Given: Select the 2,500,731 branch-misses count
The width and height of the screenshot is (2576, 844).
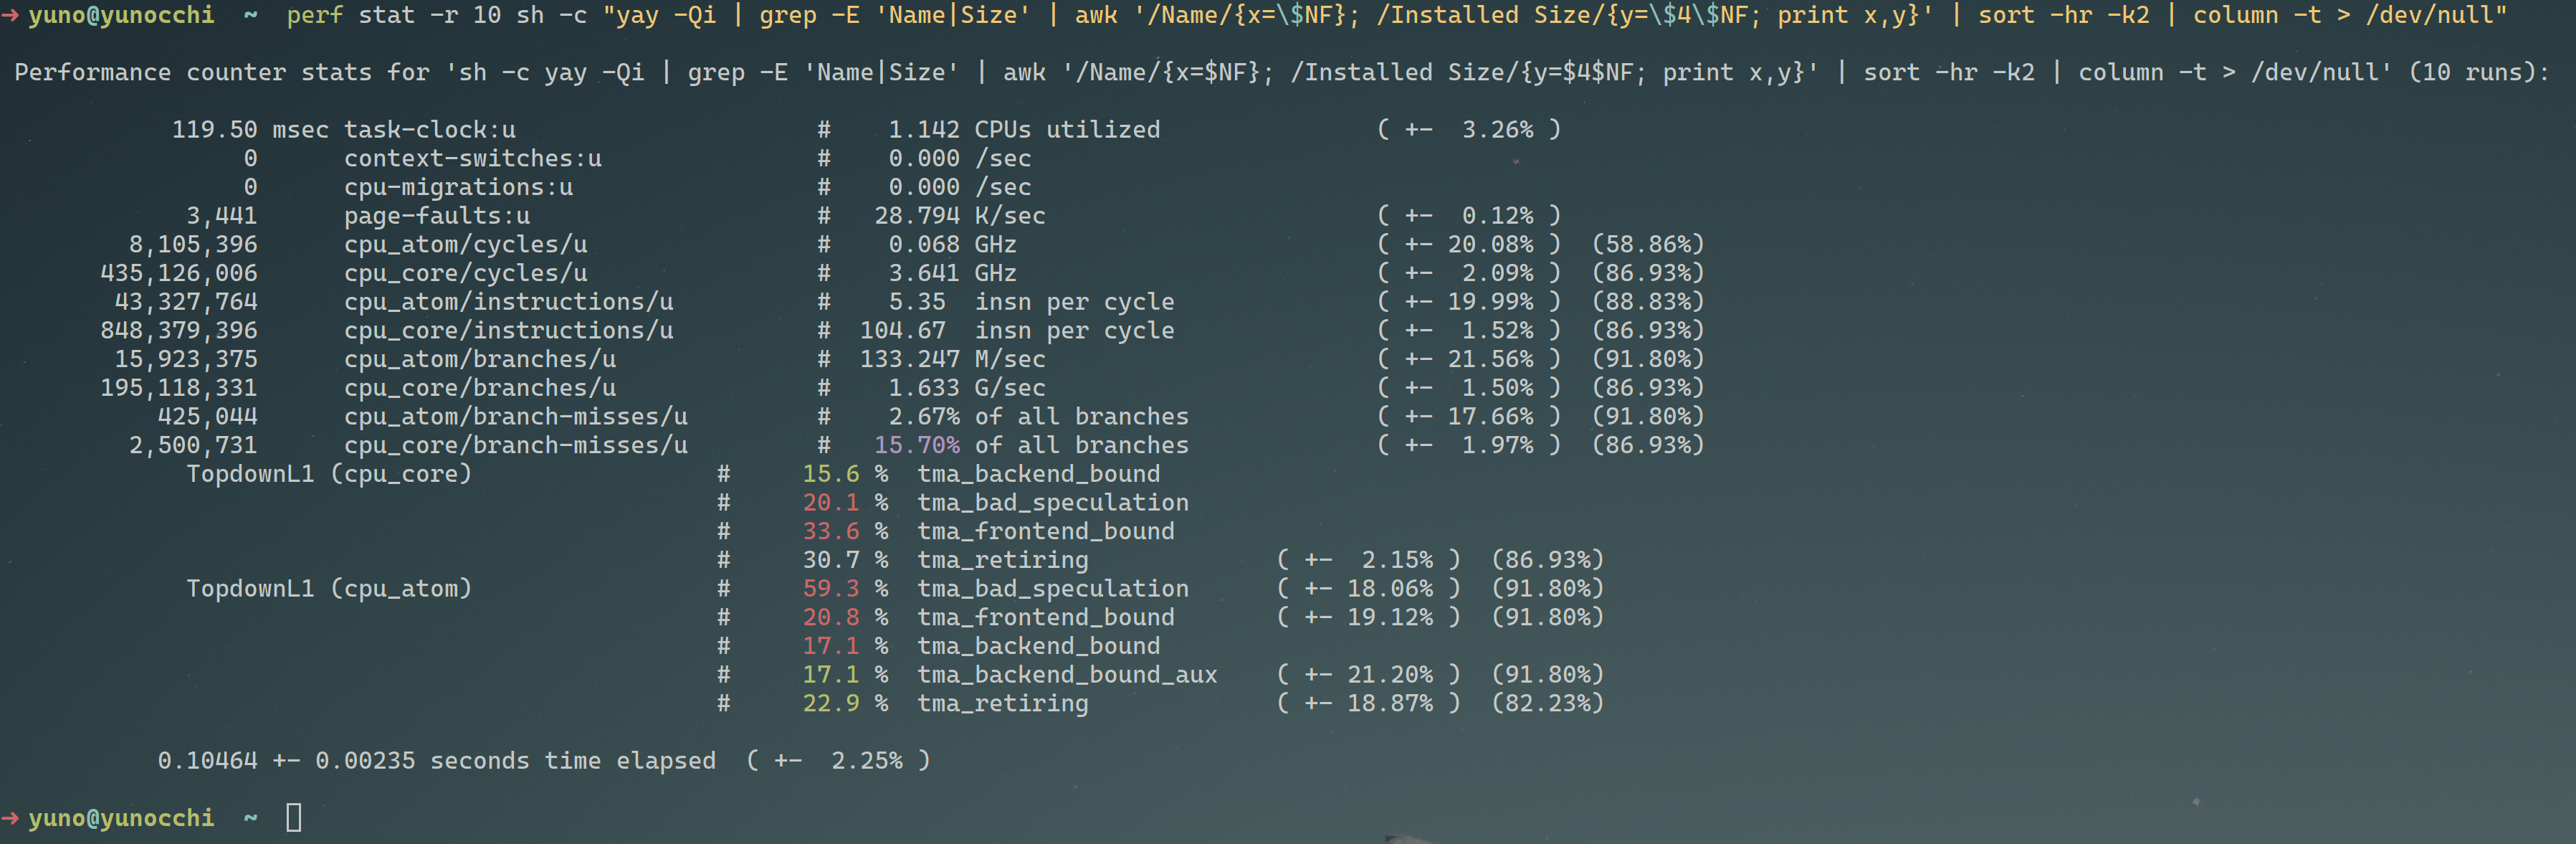Looking at the screenshot, I should point(193,445).
